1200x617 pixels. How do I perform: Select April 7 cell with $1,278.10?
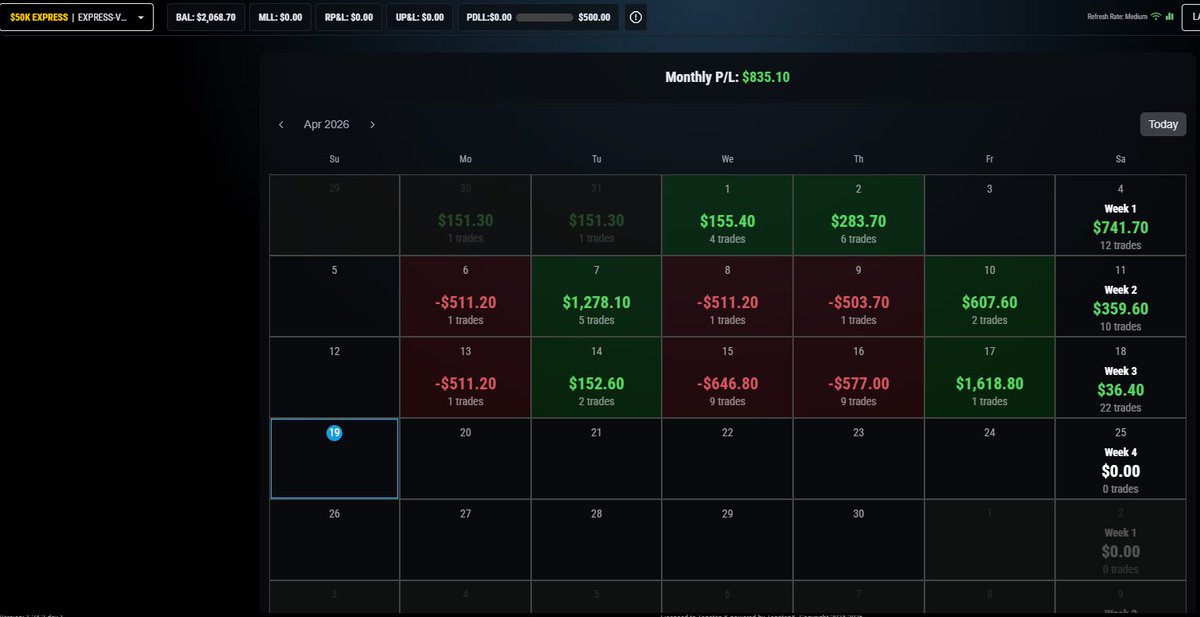coord(596,296)
